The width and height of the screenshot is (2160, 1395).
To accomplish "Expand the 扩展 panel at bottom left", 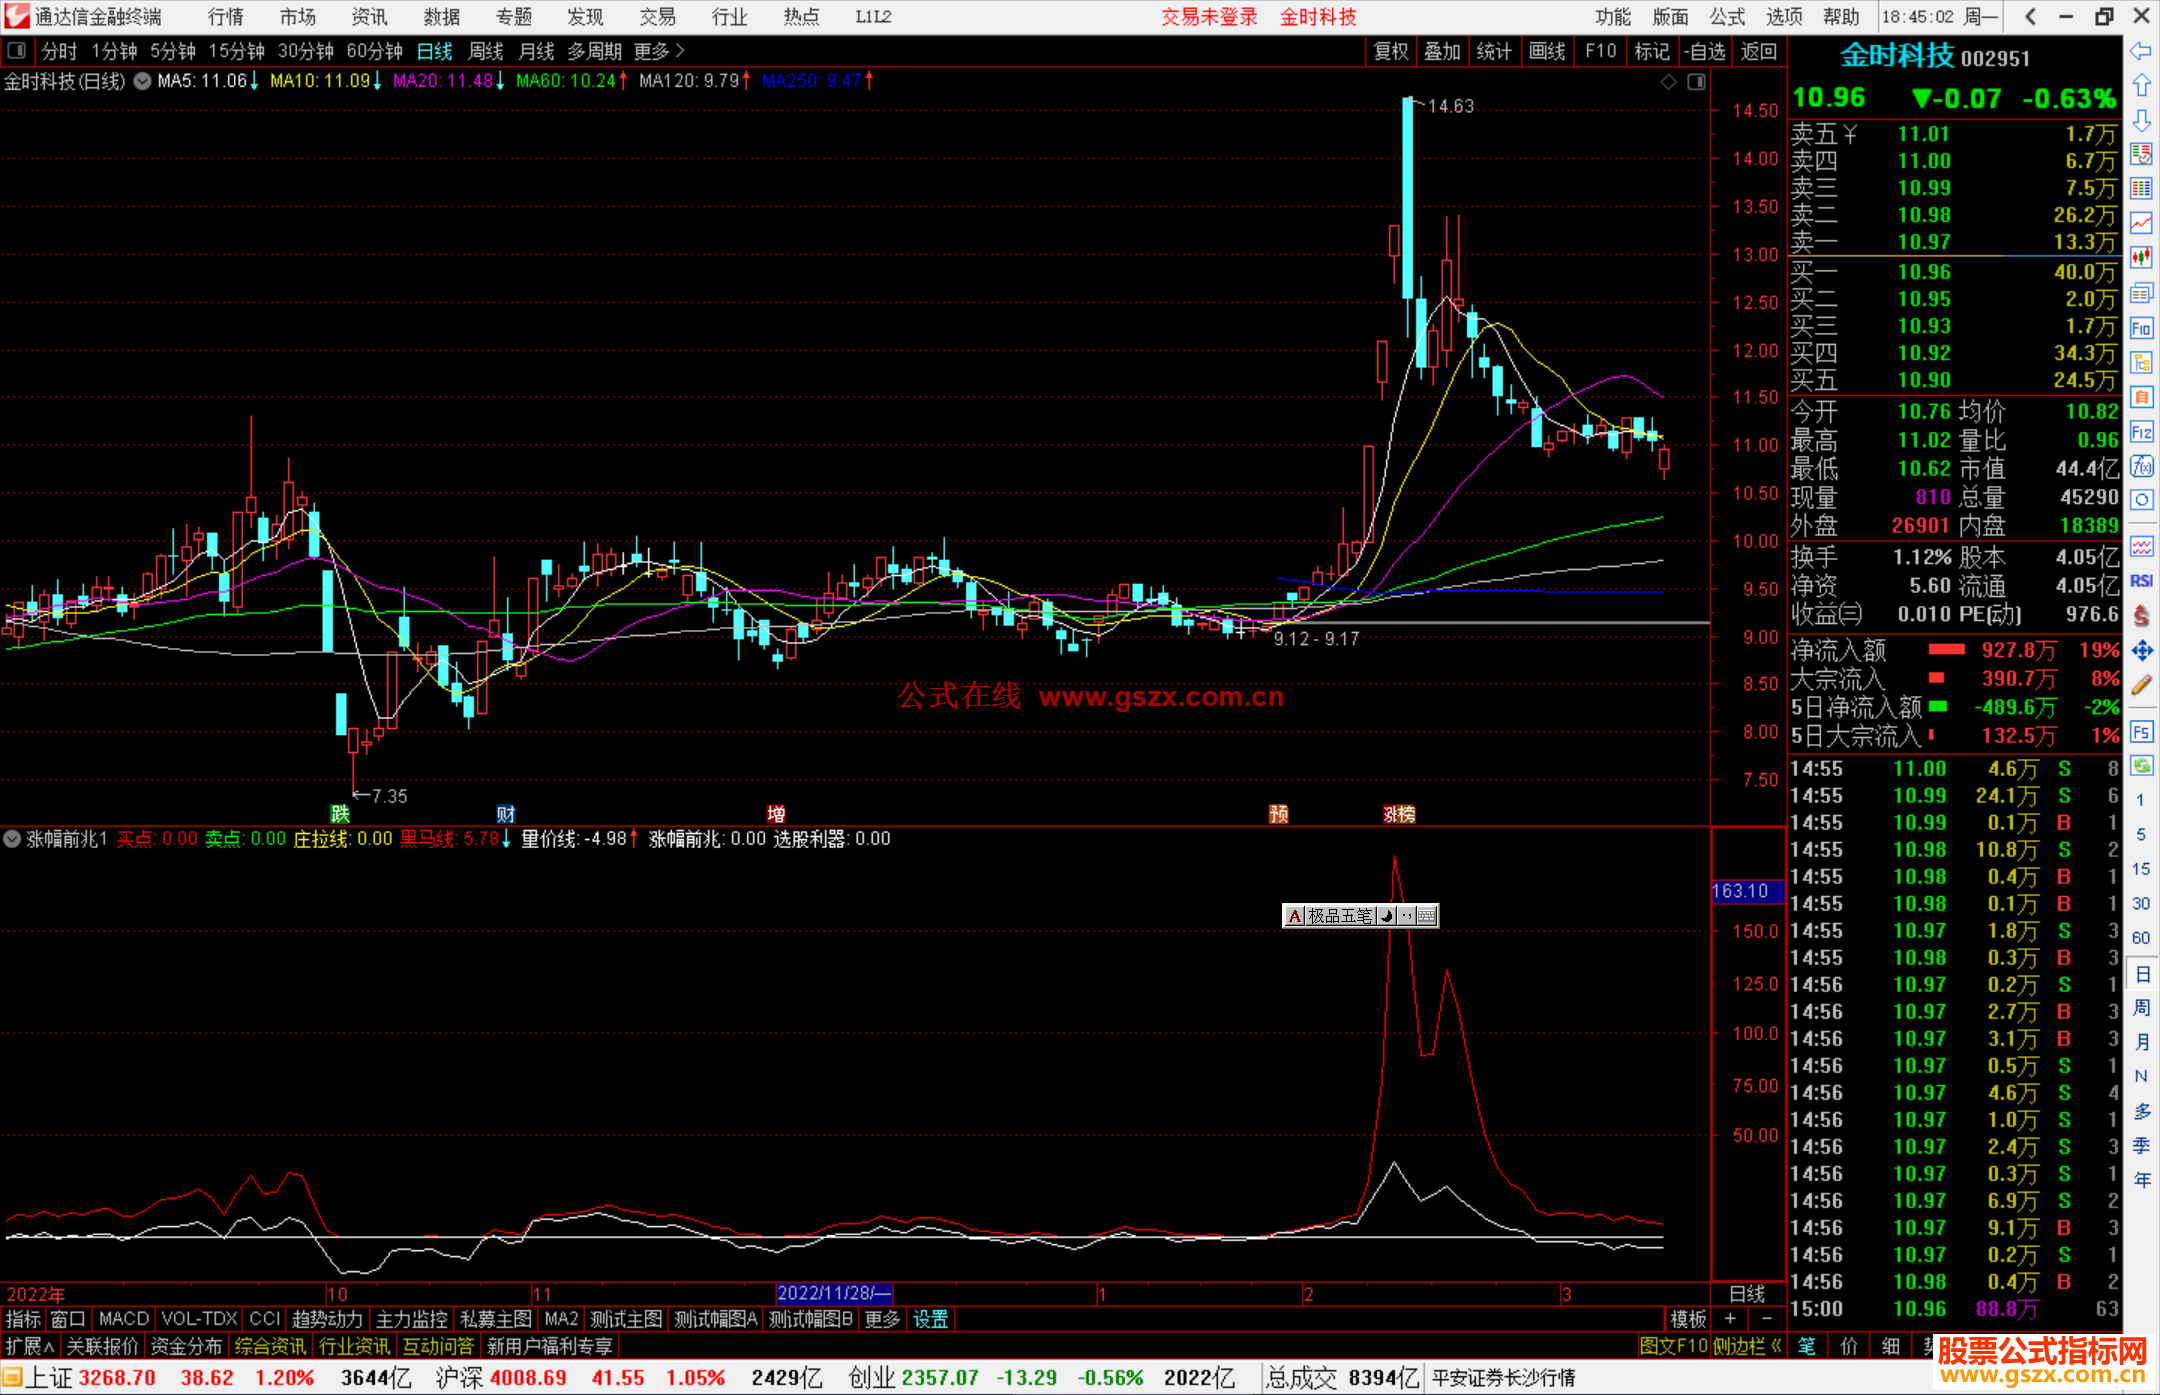I will point(30,1346).
